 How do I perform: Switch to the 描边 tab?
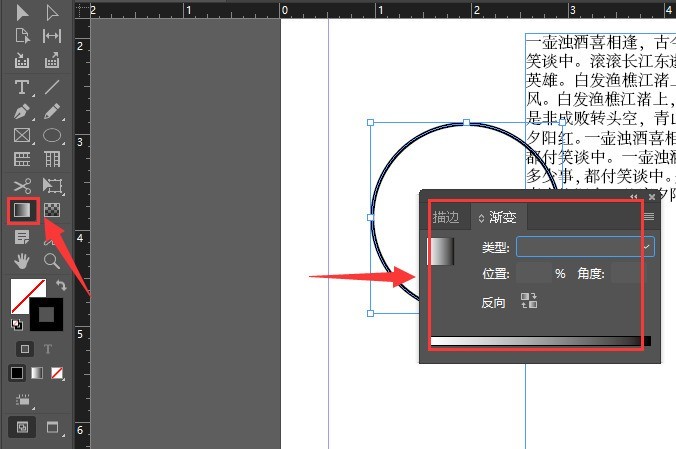tap(445, 217)
